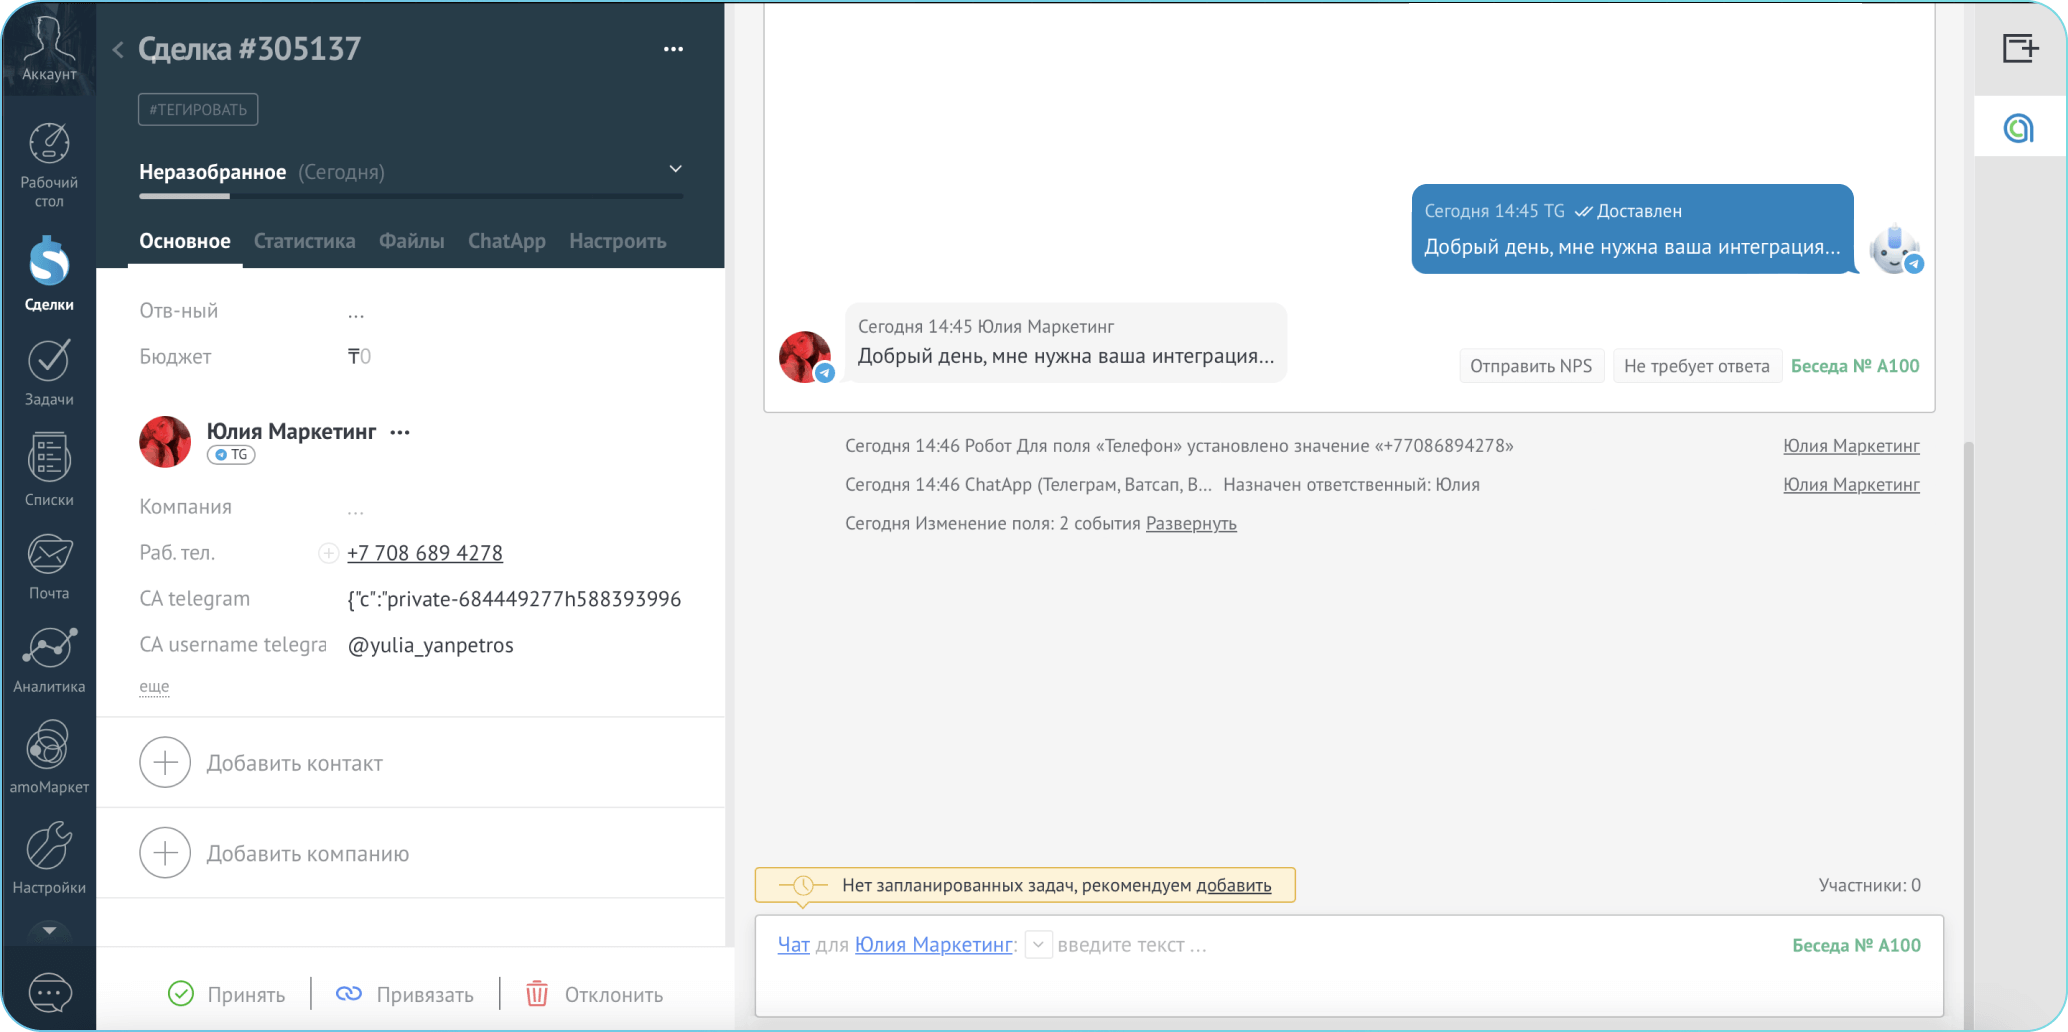Add another work phone via the plus icon
The width and height of the screenshot is (2068, 1032).
tap(328, 552)
